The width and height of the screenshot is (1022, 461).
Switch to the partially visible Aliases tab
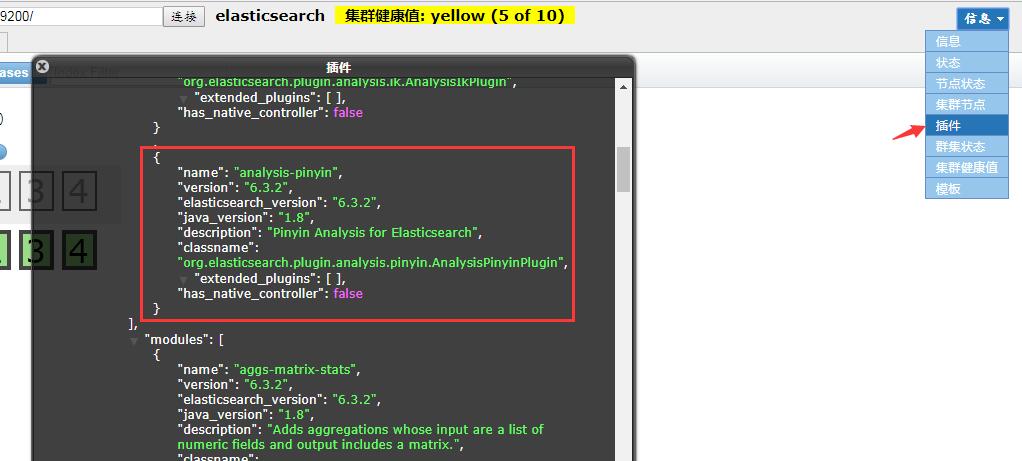pos(14,73)
